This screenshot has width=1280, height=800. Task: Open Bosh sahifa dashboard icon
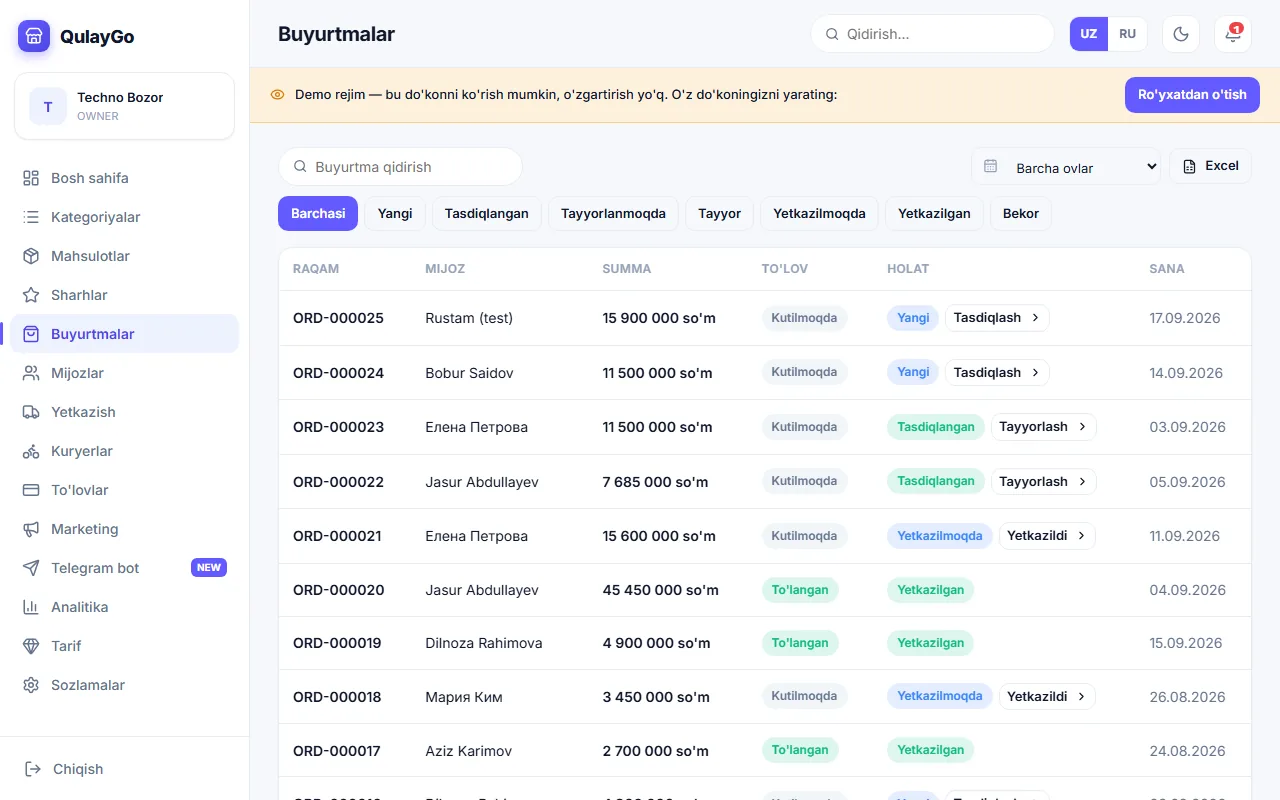31,178
